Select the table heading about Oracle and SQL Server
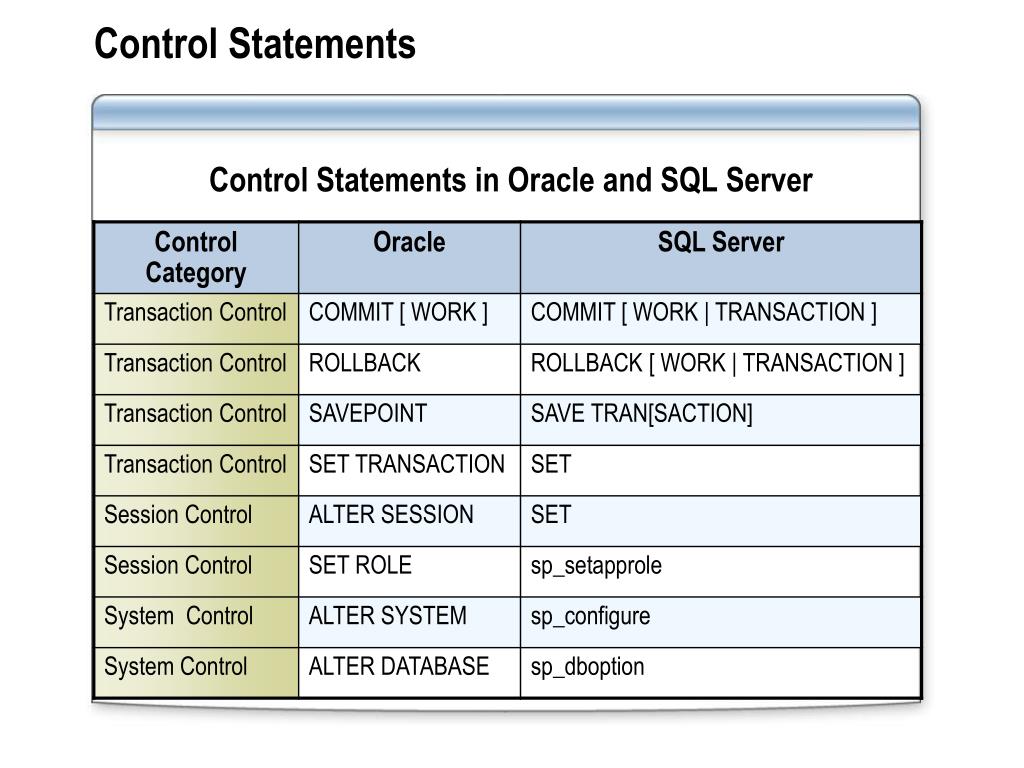 click(510, 180)
